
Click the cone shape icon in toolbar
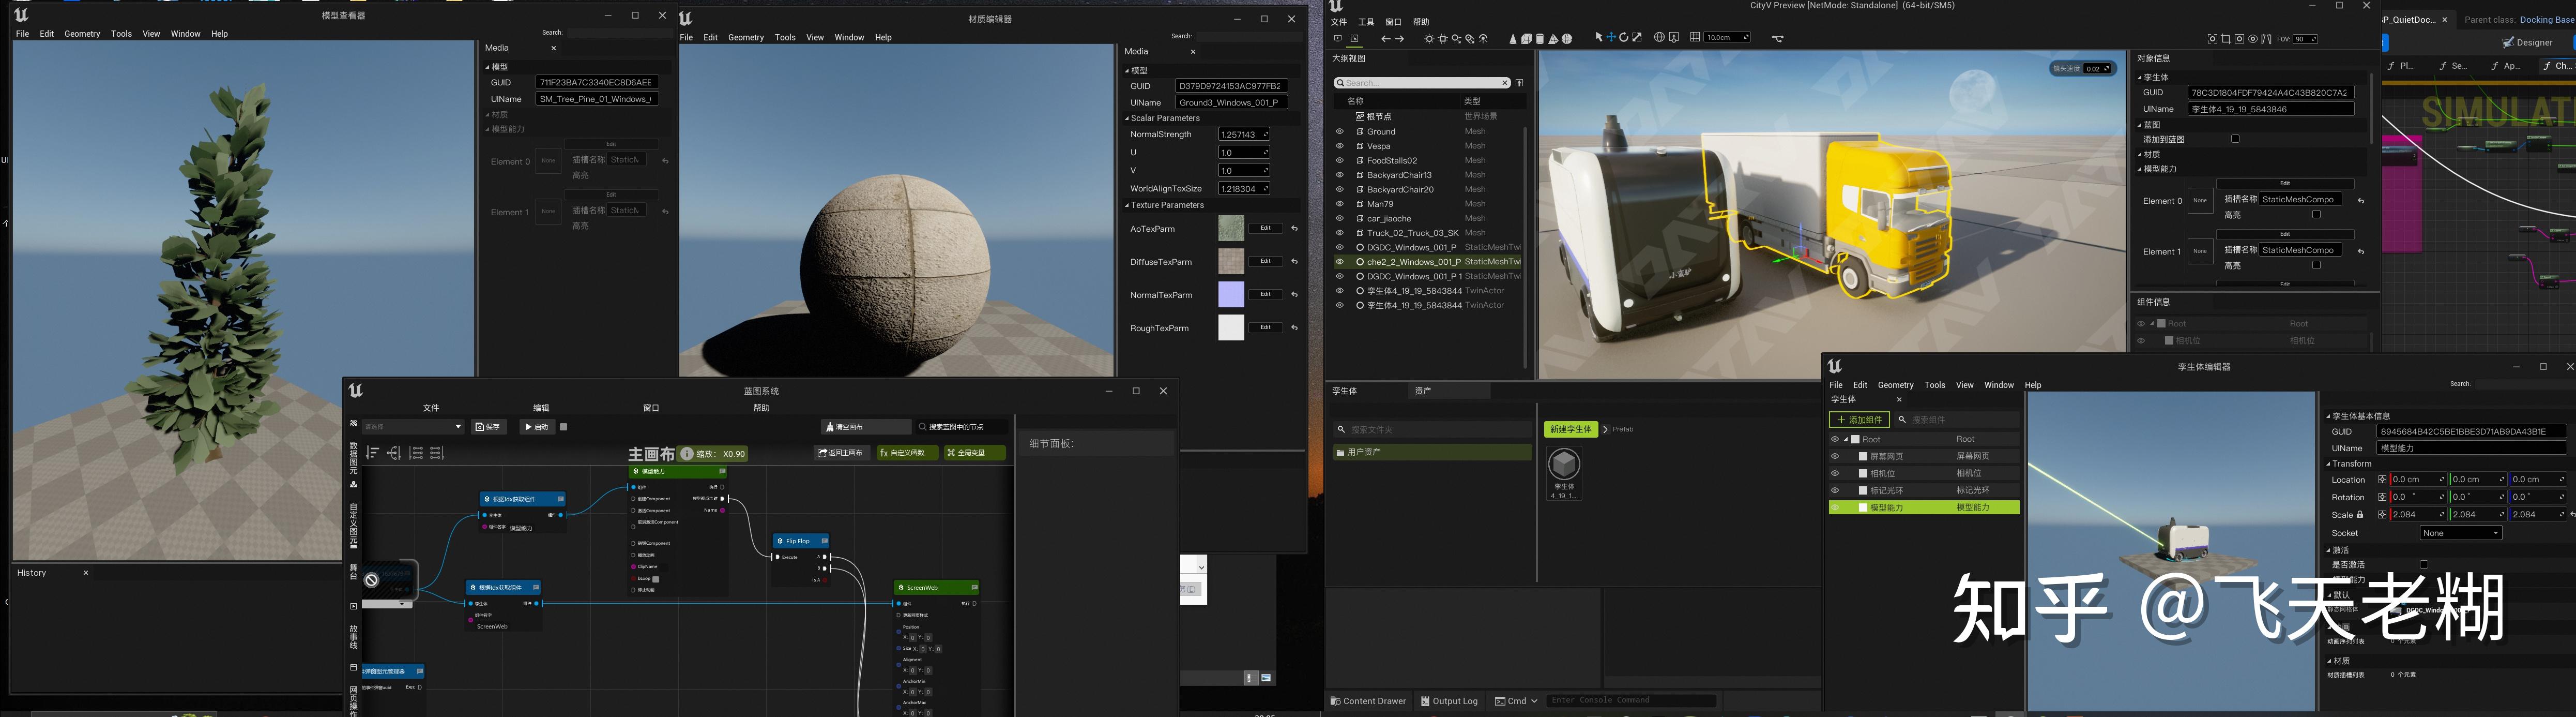pyautogui.click(x=1513, y=39)
